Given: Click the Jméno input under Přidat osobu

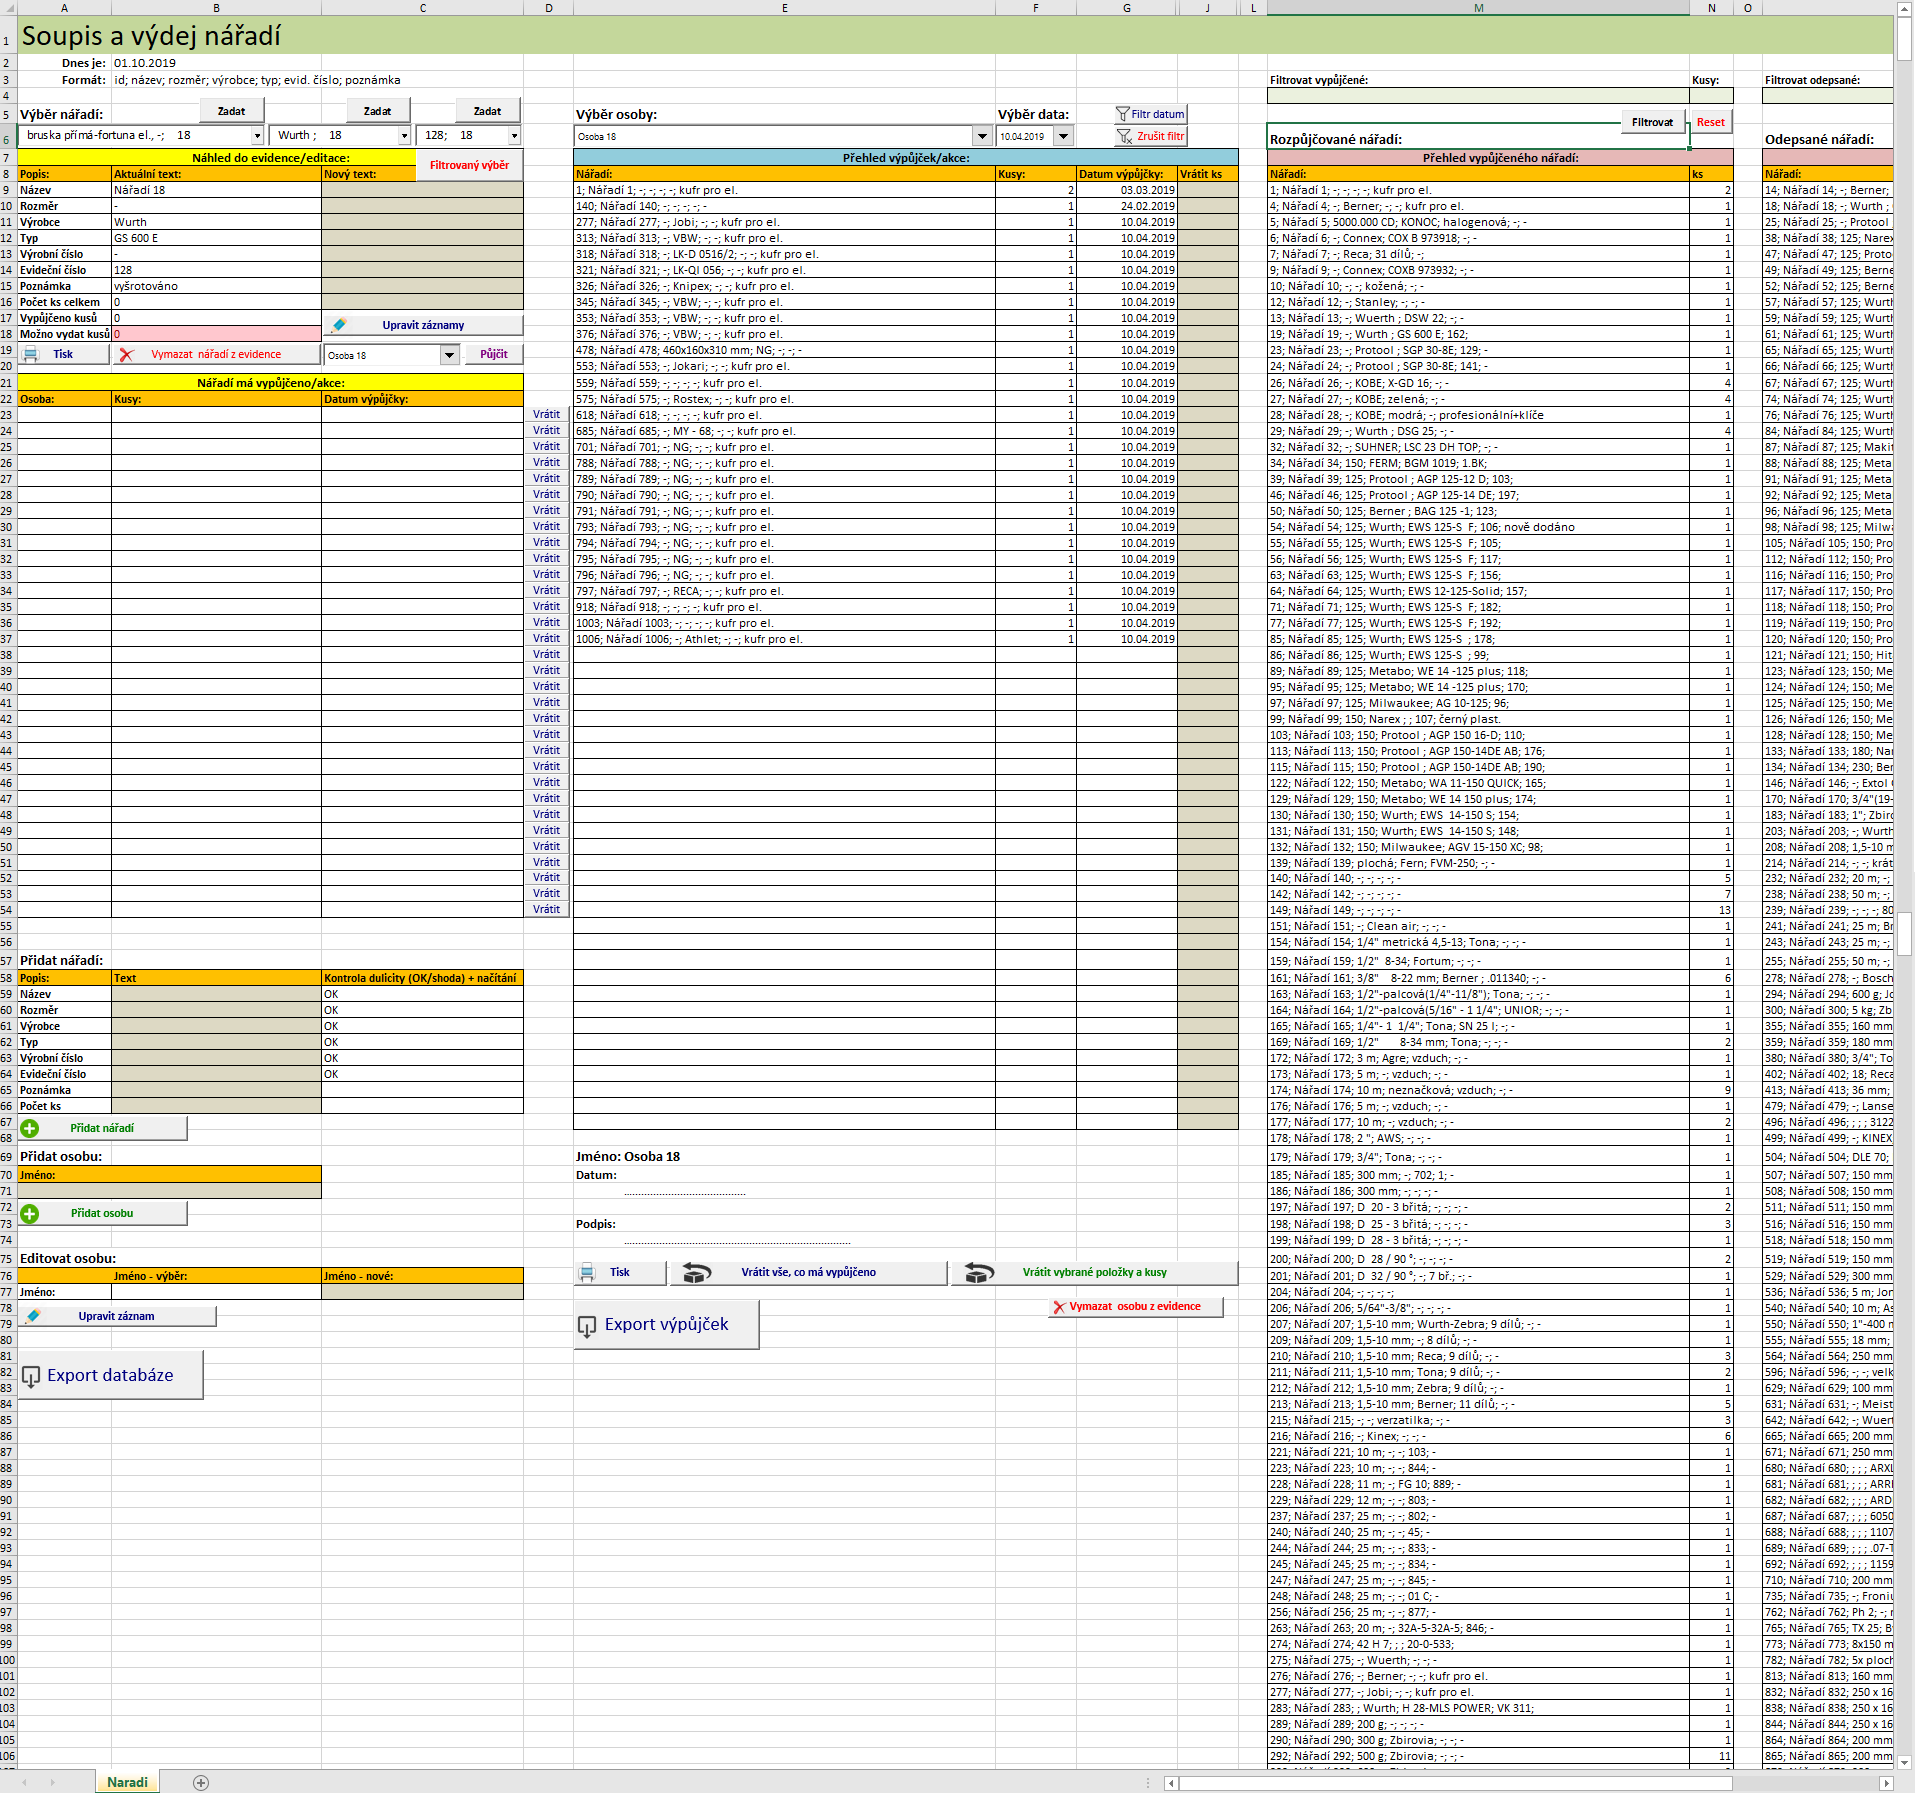Looking at the screenshot, I should click(x=169, y=1191).
